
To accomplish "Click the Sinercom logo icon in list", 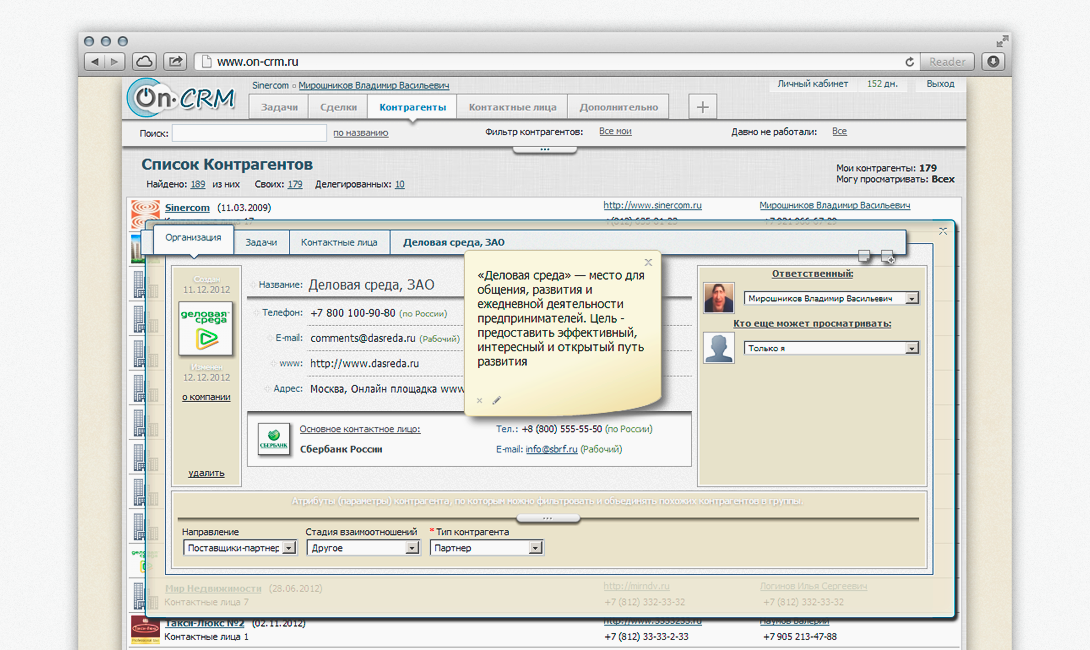I will 145,212.
